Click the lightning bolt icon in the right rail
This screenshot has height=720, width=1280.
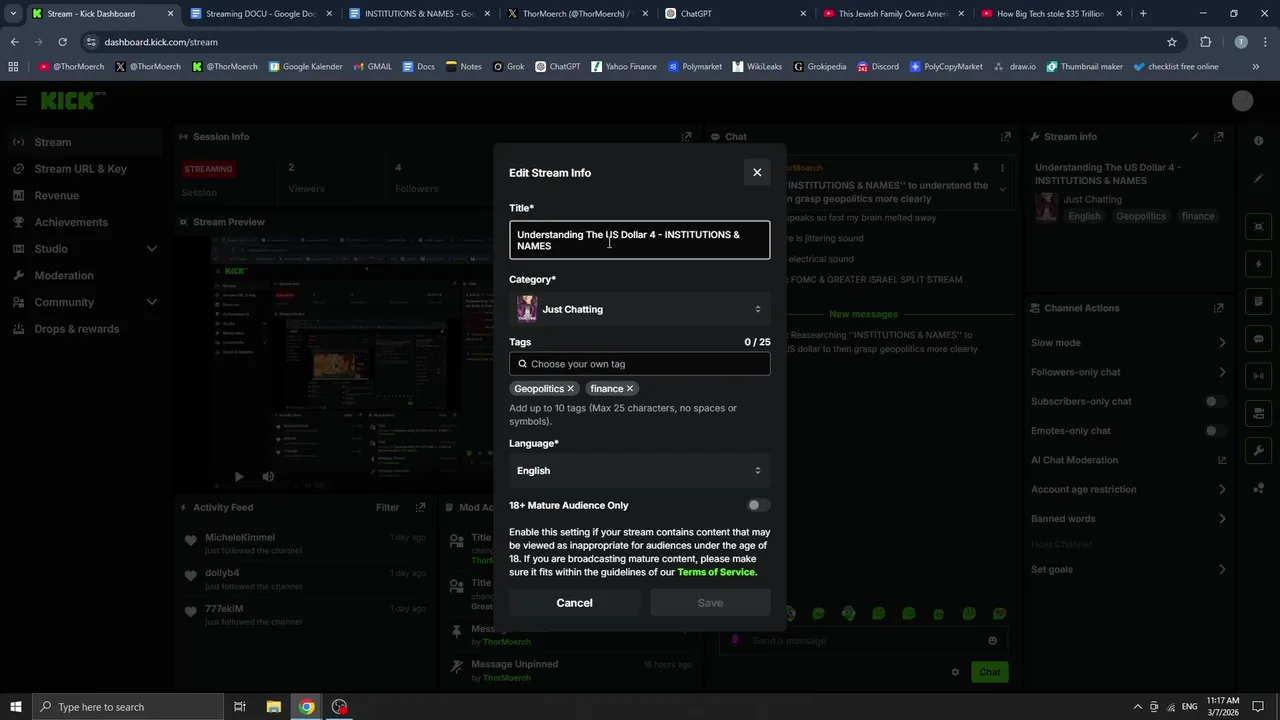click(1259, 265)
